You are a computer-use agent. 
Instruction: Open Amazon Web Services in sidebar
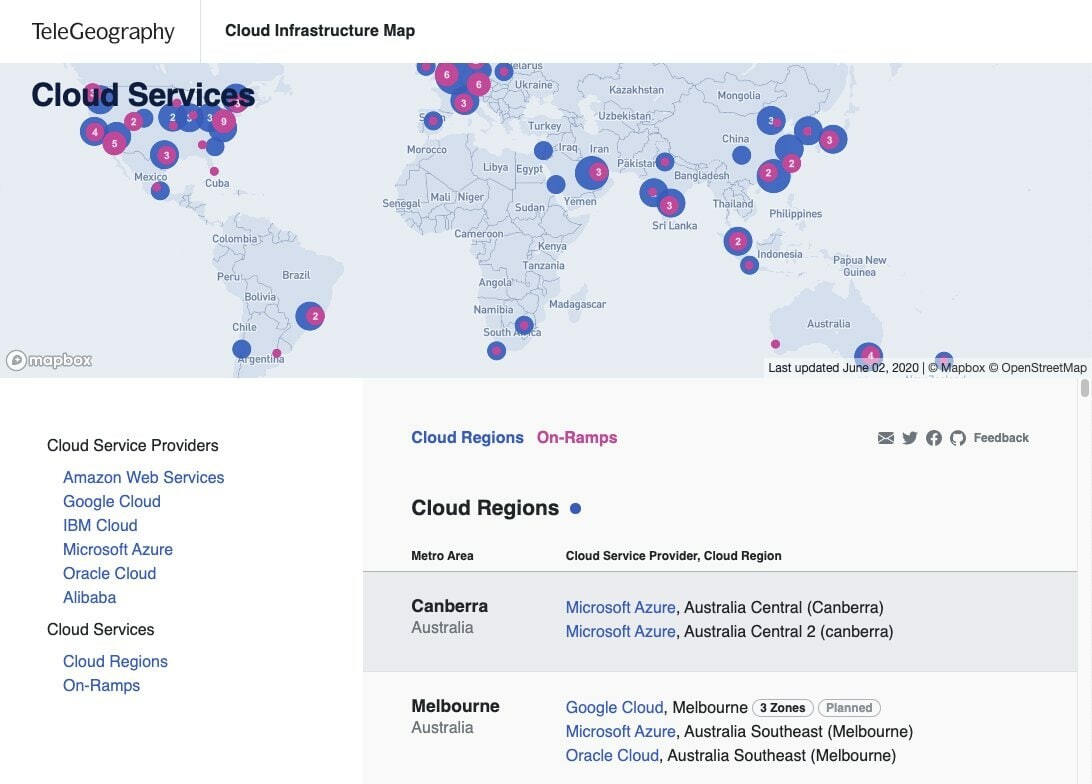[143, 478]
